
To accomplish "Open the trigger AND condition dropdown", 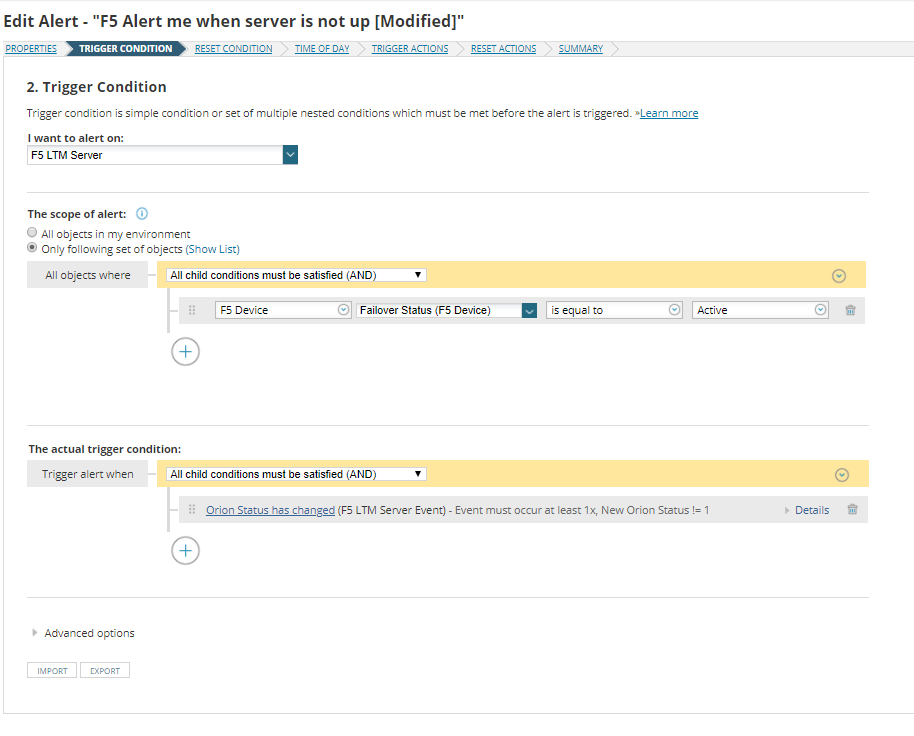I will click(x=296, y=474).
